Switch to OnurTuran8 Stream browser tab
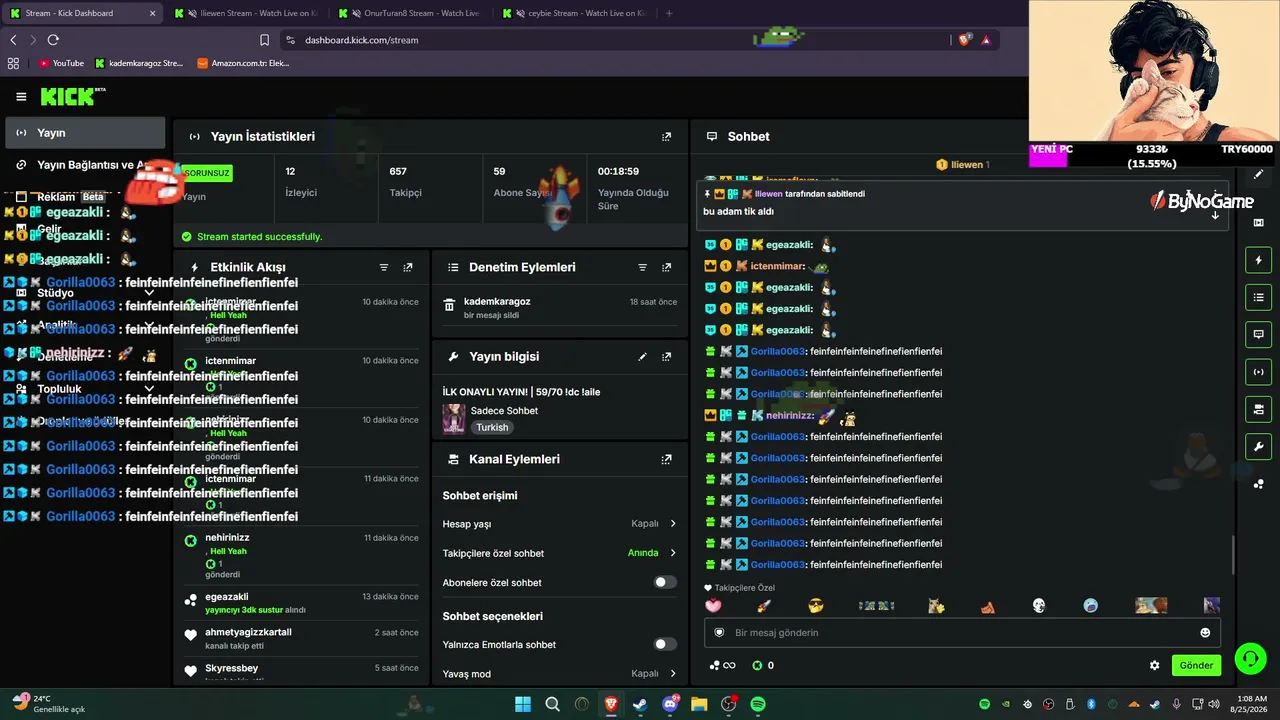Screen dimensions: 1280x720 point(412,13)
